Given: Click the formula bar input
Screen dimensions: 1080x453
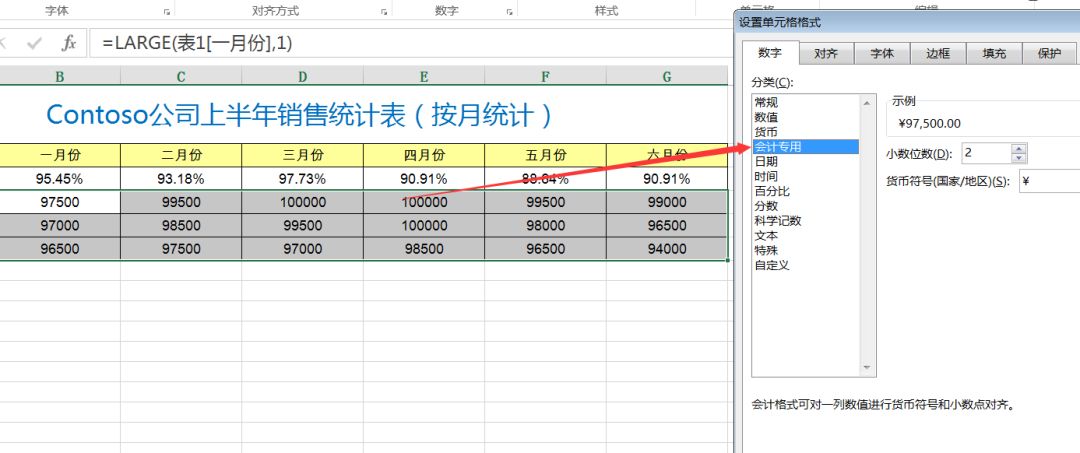Looking at the screenshot, I should click(x=410, y=43).
